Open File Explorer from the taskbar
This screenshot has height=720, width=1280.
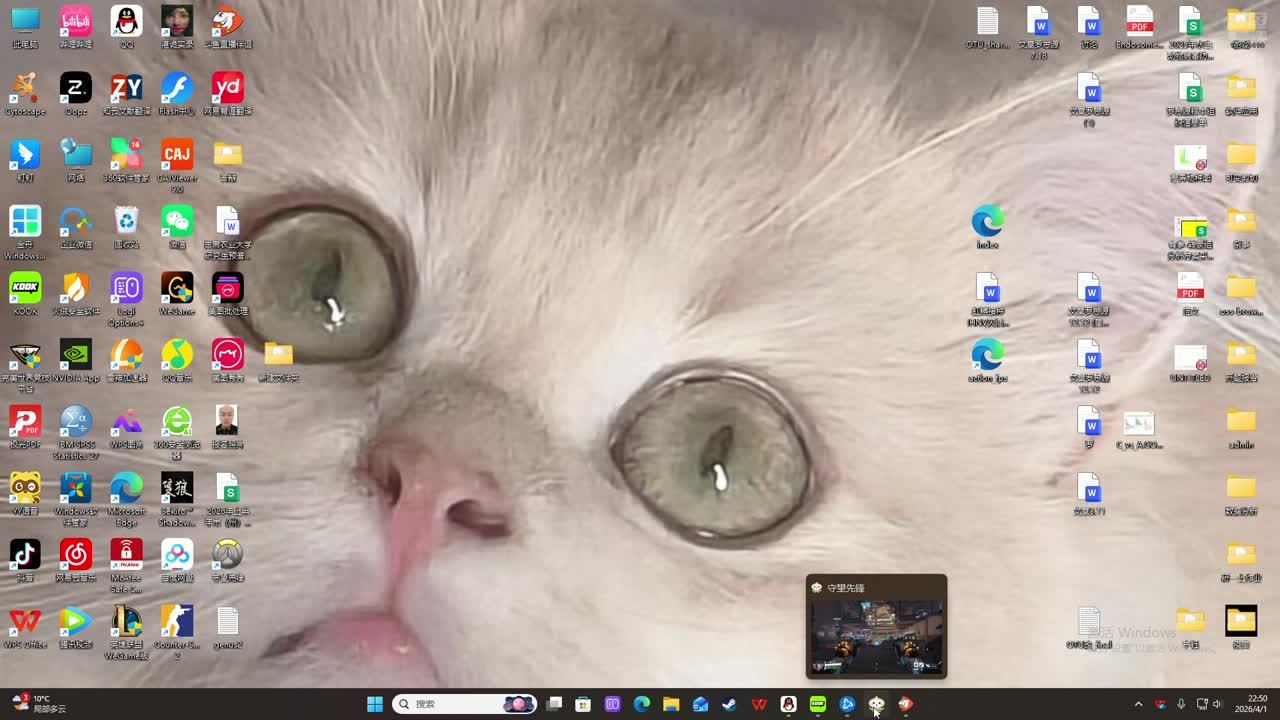(671, 704)
